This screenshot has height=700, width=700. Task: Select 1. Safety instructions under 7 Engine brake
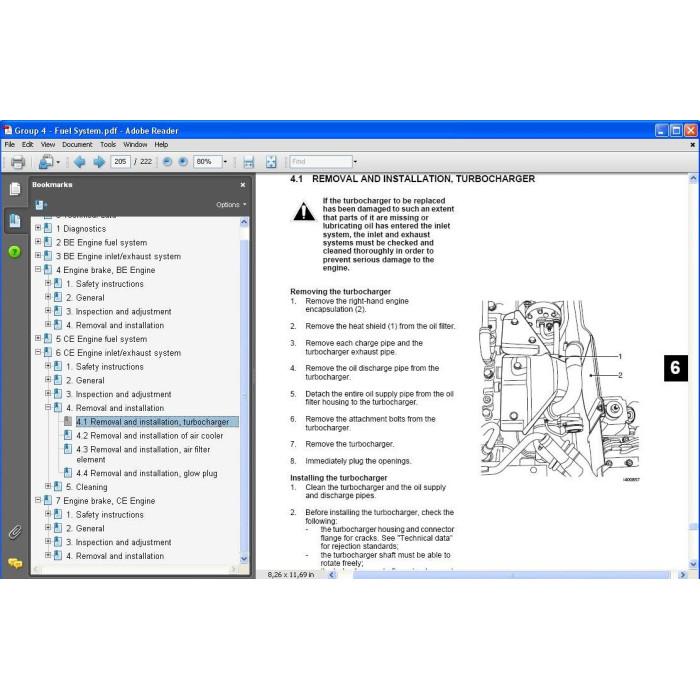point(105,515)
